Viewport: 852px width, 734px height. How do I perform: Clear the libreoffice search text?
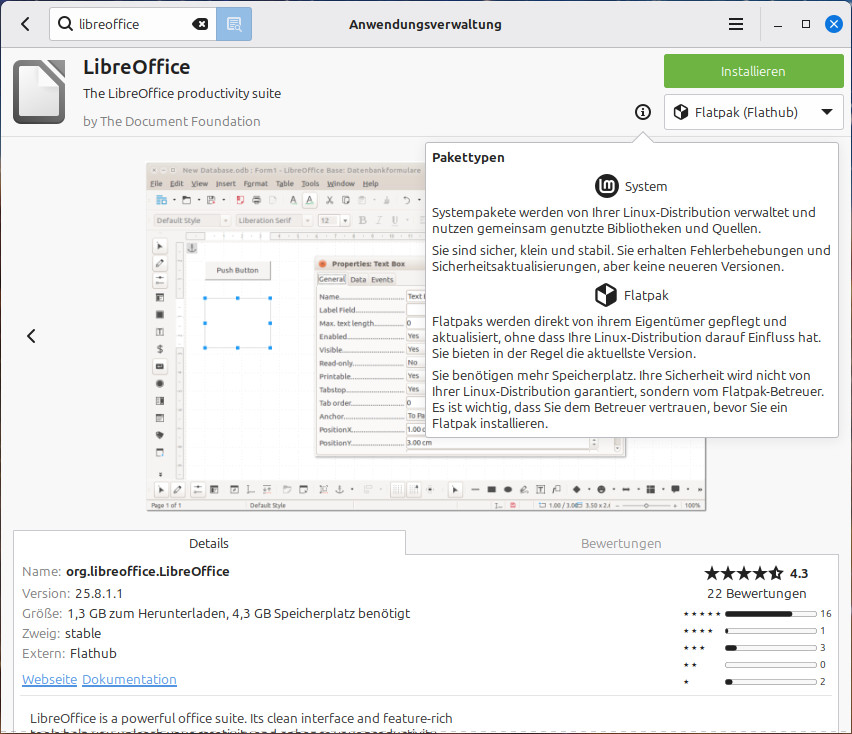[200, 24]
